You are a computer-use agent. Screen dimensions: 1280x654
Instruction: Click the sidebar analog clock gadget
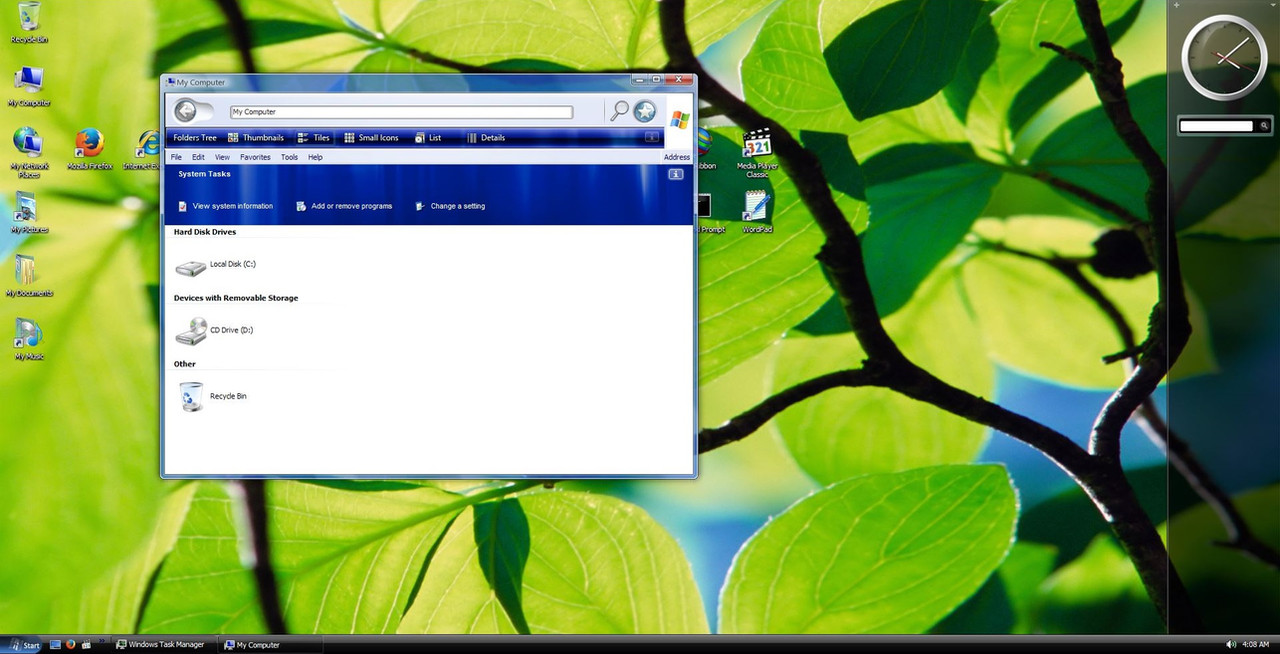click(1224, 56)
